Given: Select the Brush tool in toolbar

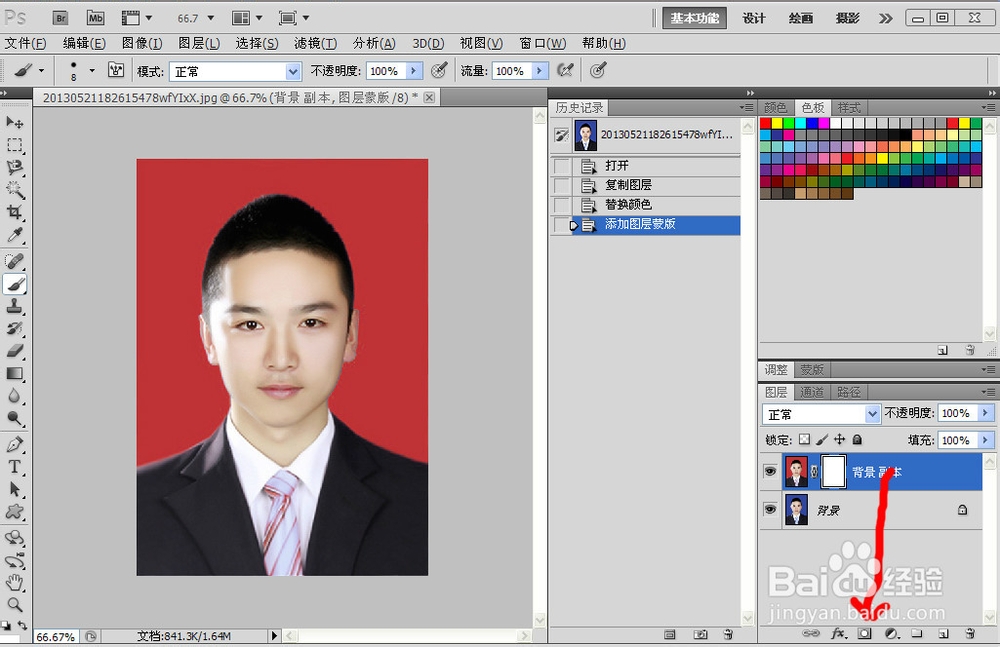Looking at the screenshot, I should [x=15, y=285].
